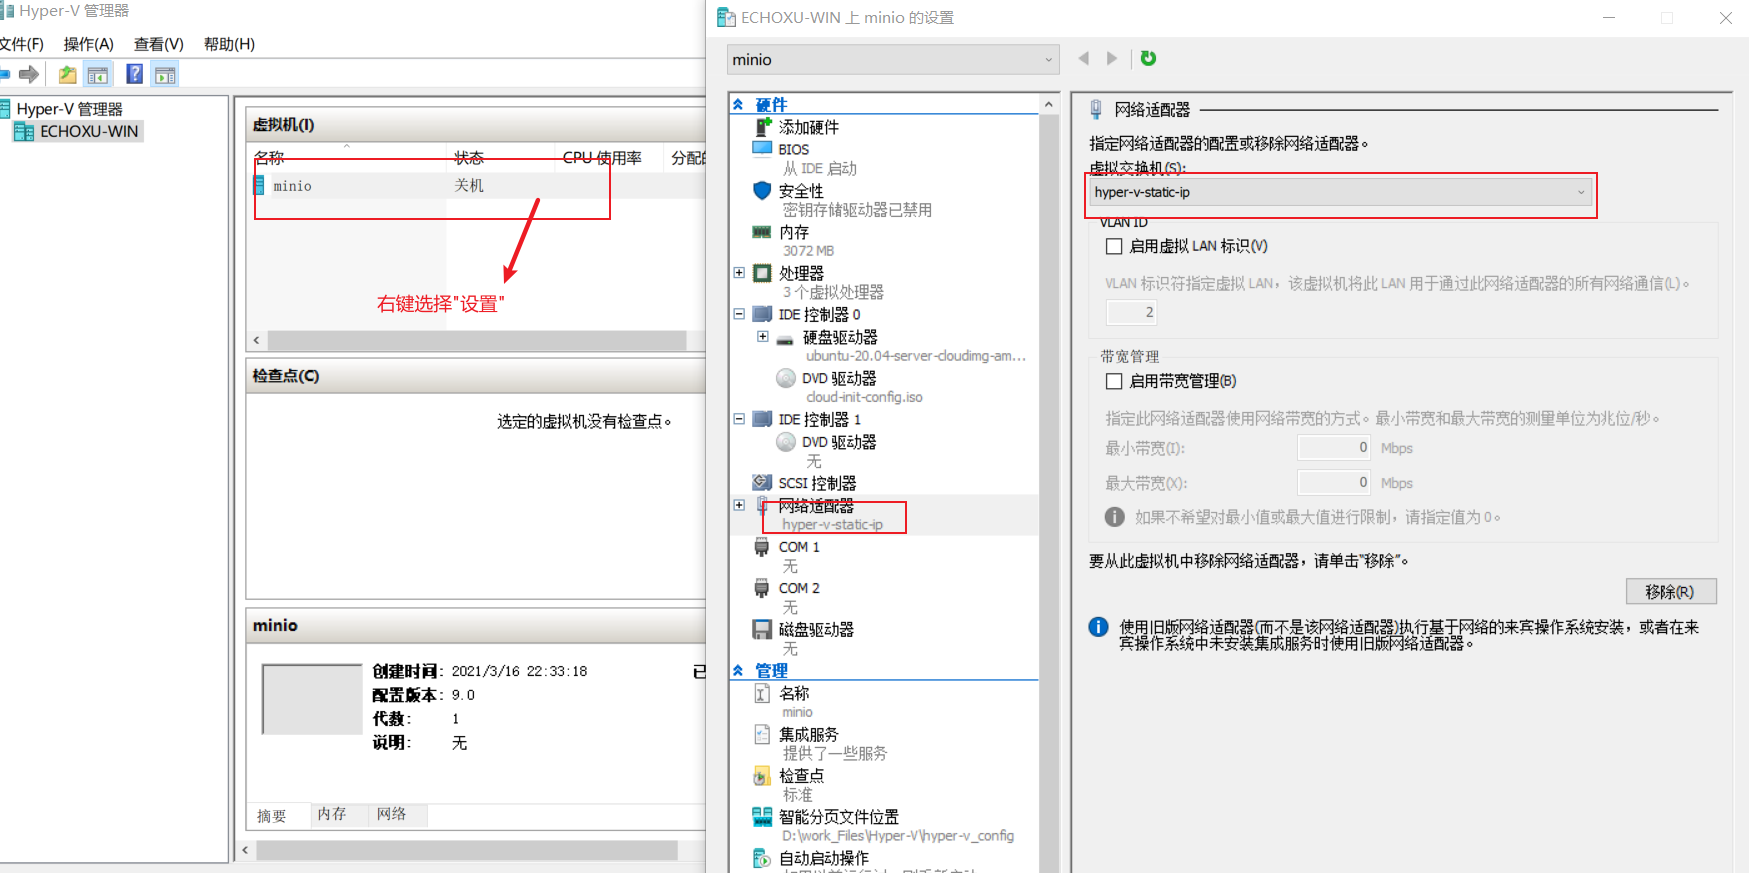Click 最小带宽 input field
1749x873 pixels.
pyautogui.click(x=1333, y=448)
